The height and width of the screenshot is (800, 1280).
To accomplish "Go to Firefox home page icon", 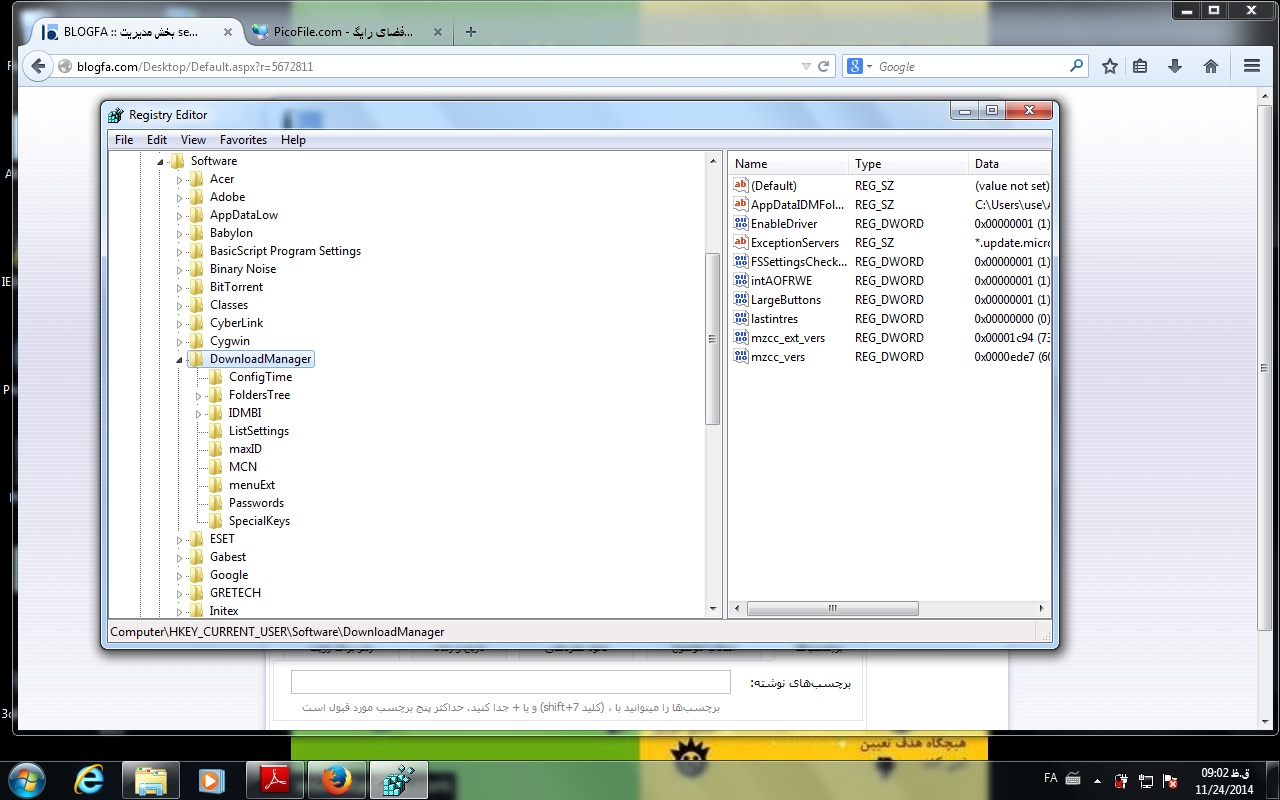I will pyautogui.click(x=1210, y=66).
